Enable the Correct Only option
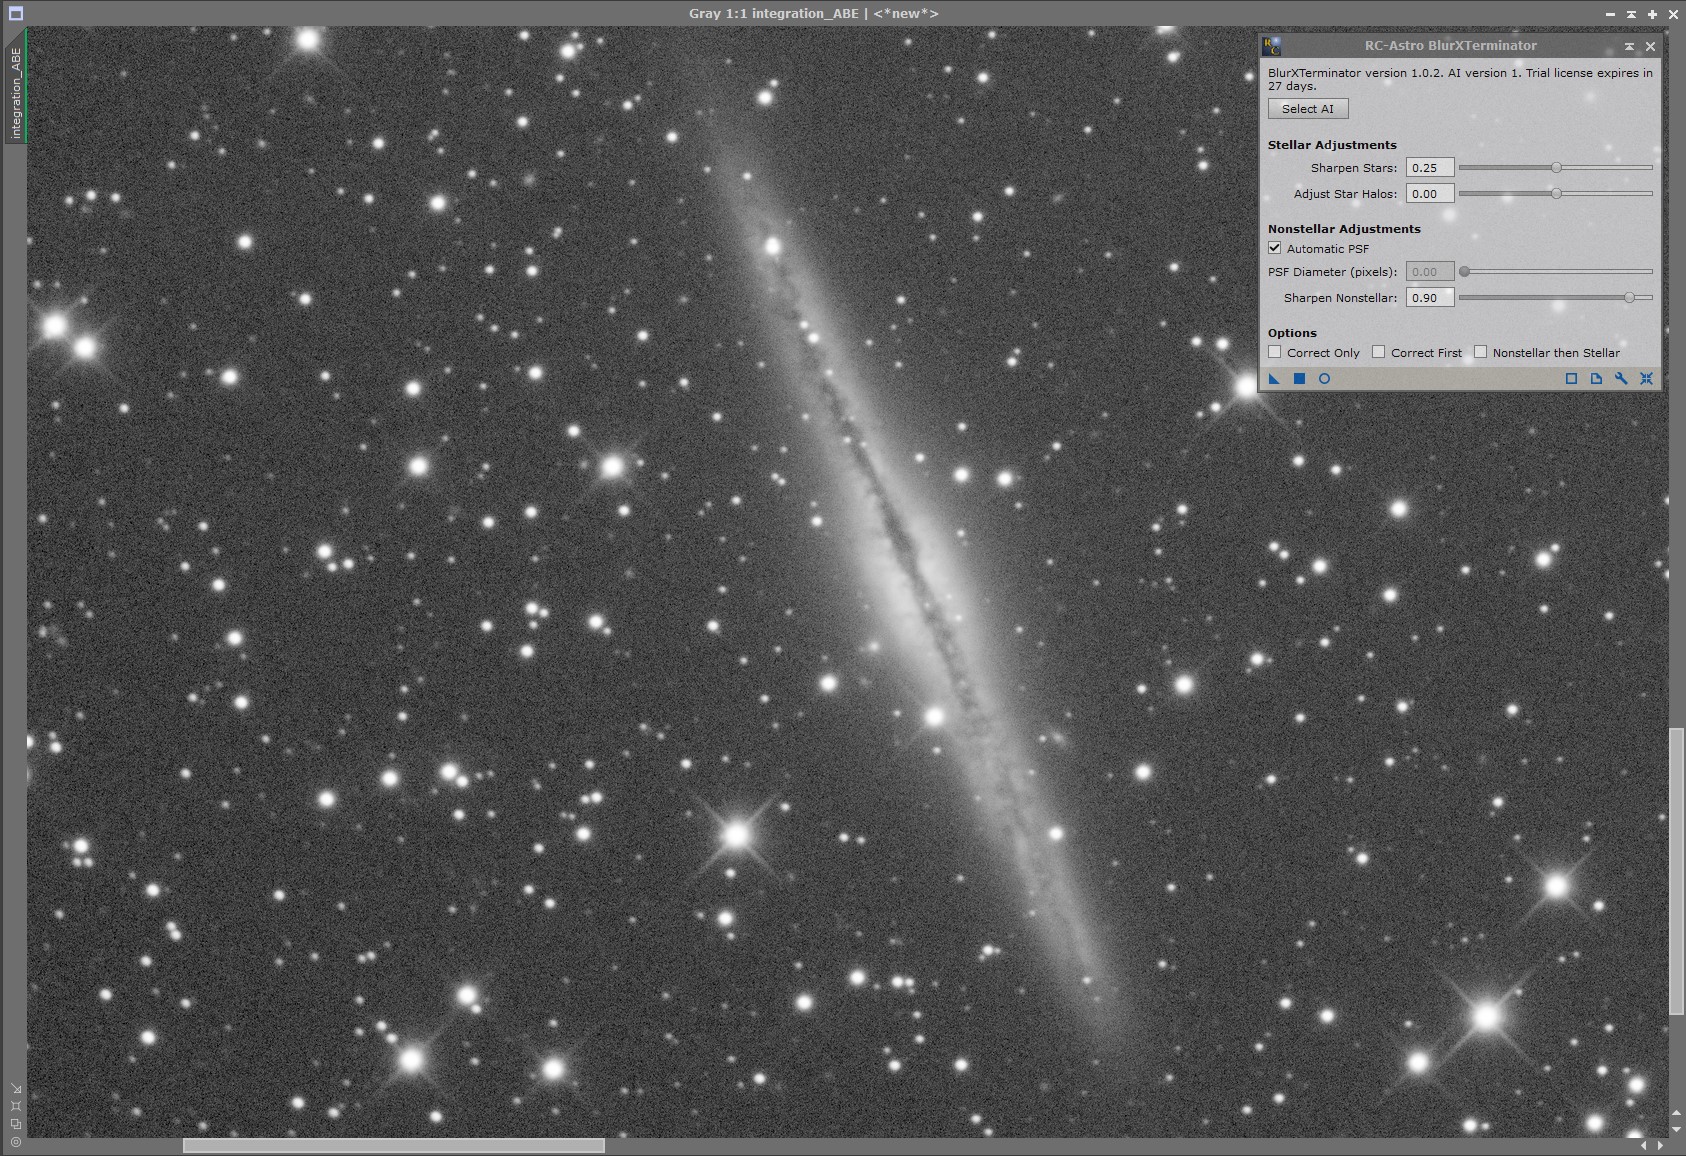The image size is (1686, 1156). (1275, 352)
